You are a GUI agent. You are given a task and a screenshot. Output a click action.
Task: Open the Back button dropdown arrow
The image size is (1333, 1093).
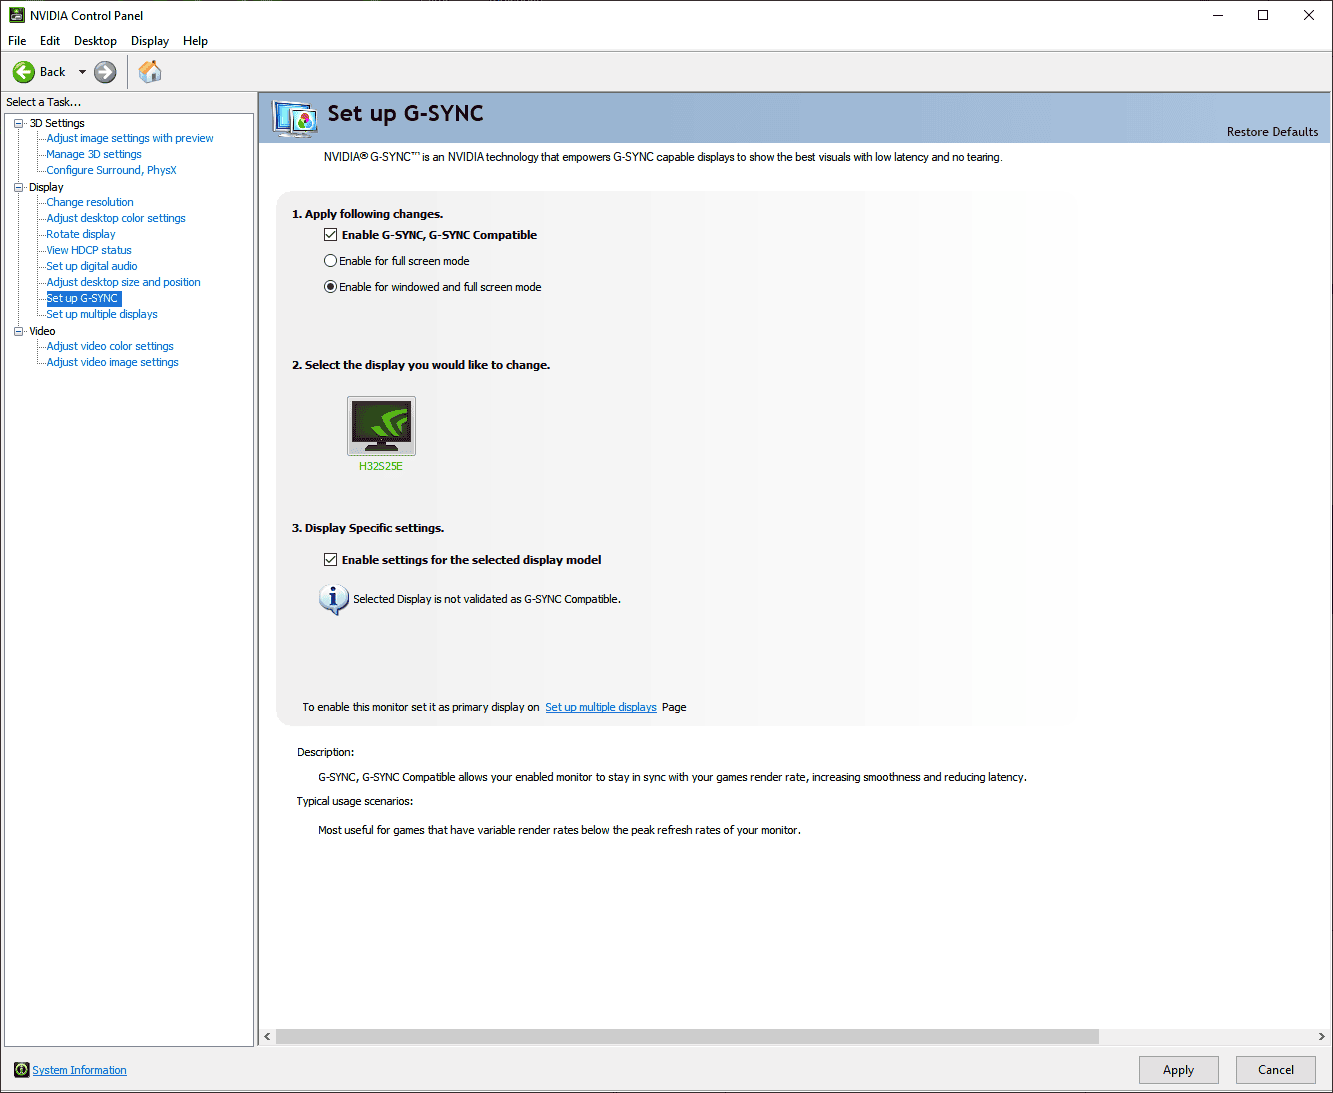click(x=83, y=71)
